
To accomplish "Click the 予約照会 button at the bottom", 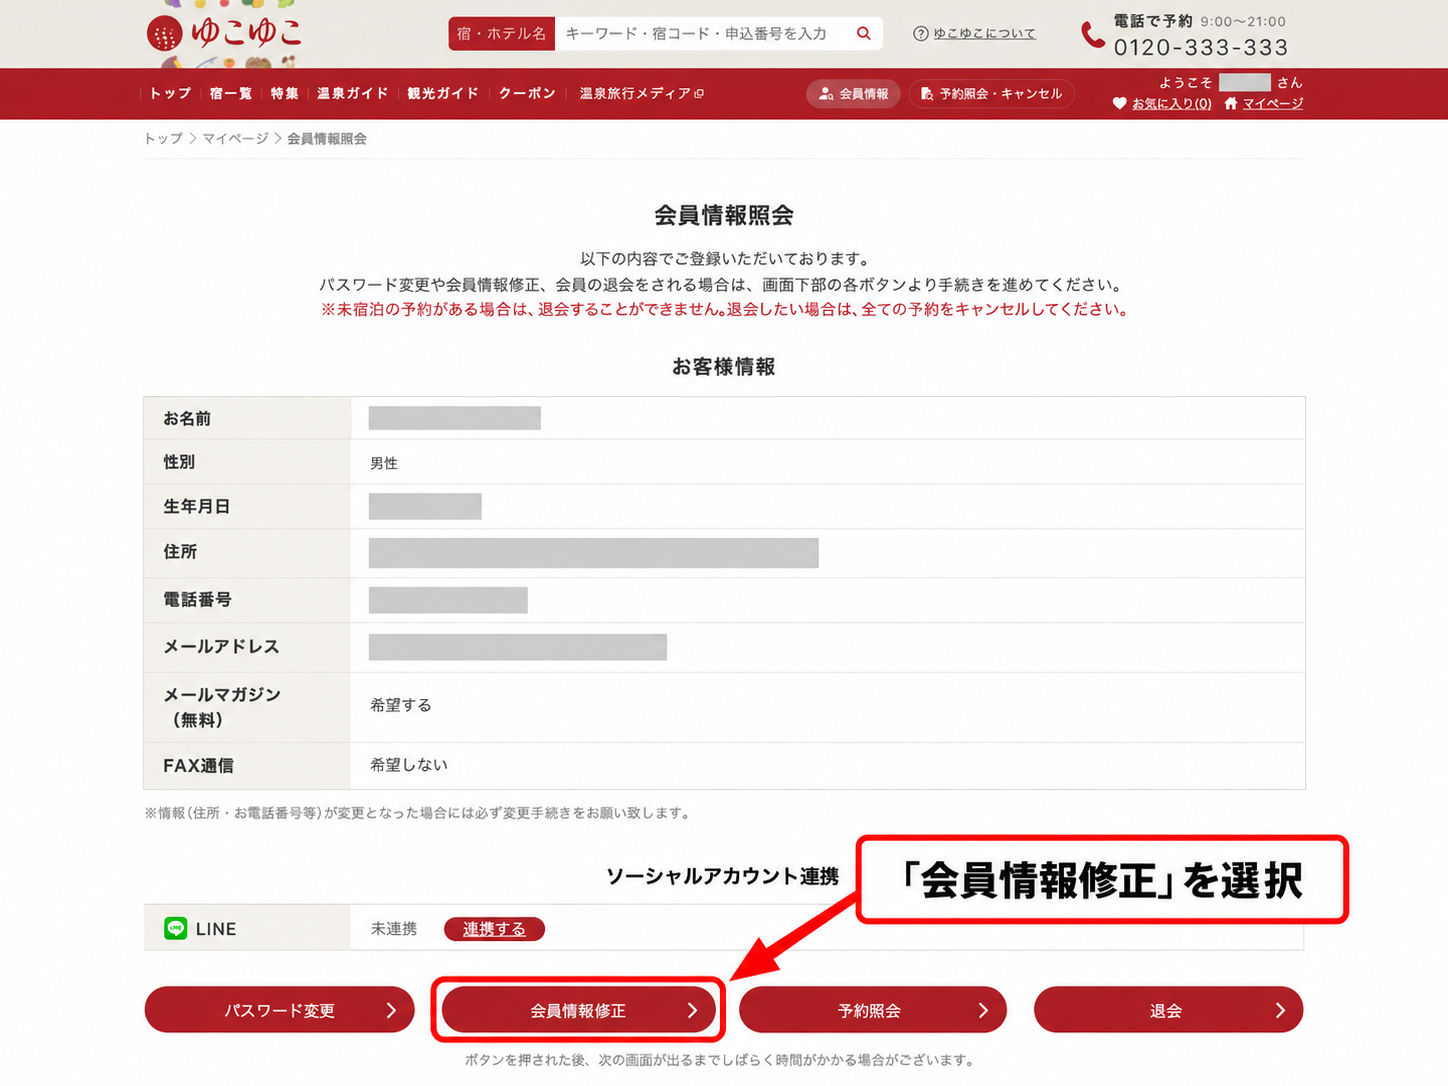I will click(872, 1010).
